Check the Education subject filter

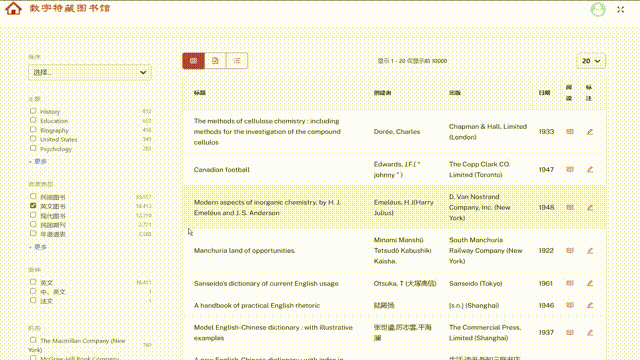click(33, 120)
